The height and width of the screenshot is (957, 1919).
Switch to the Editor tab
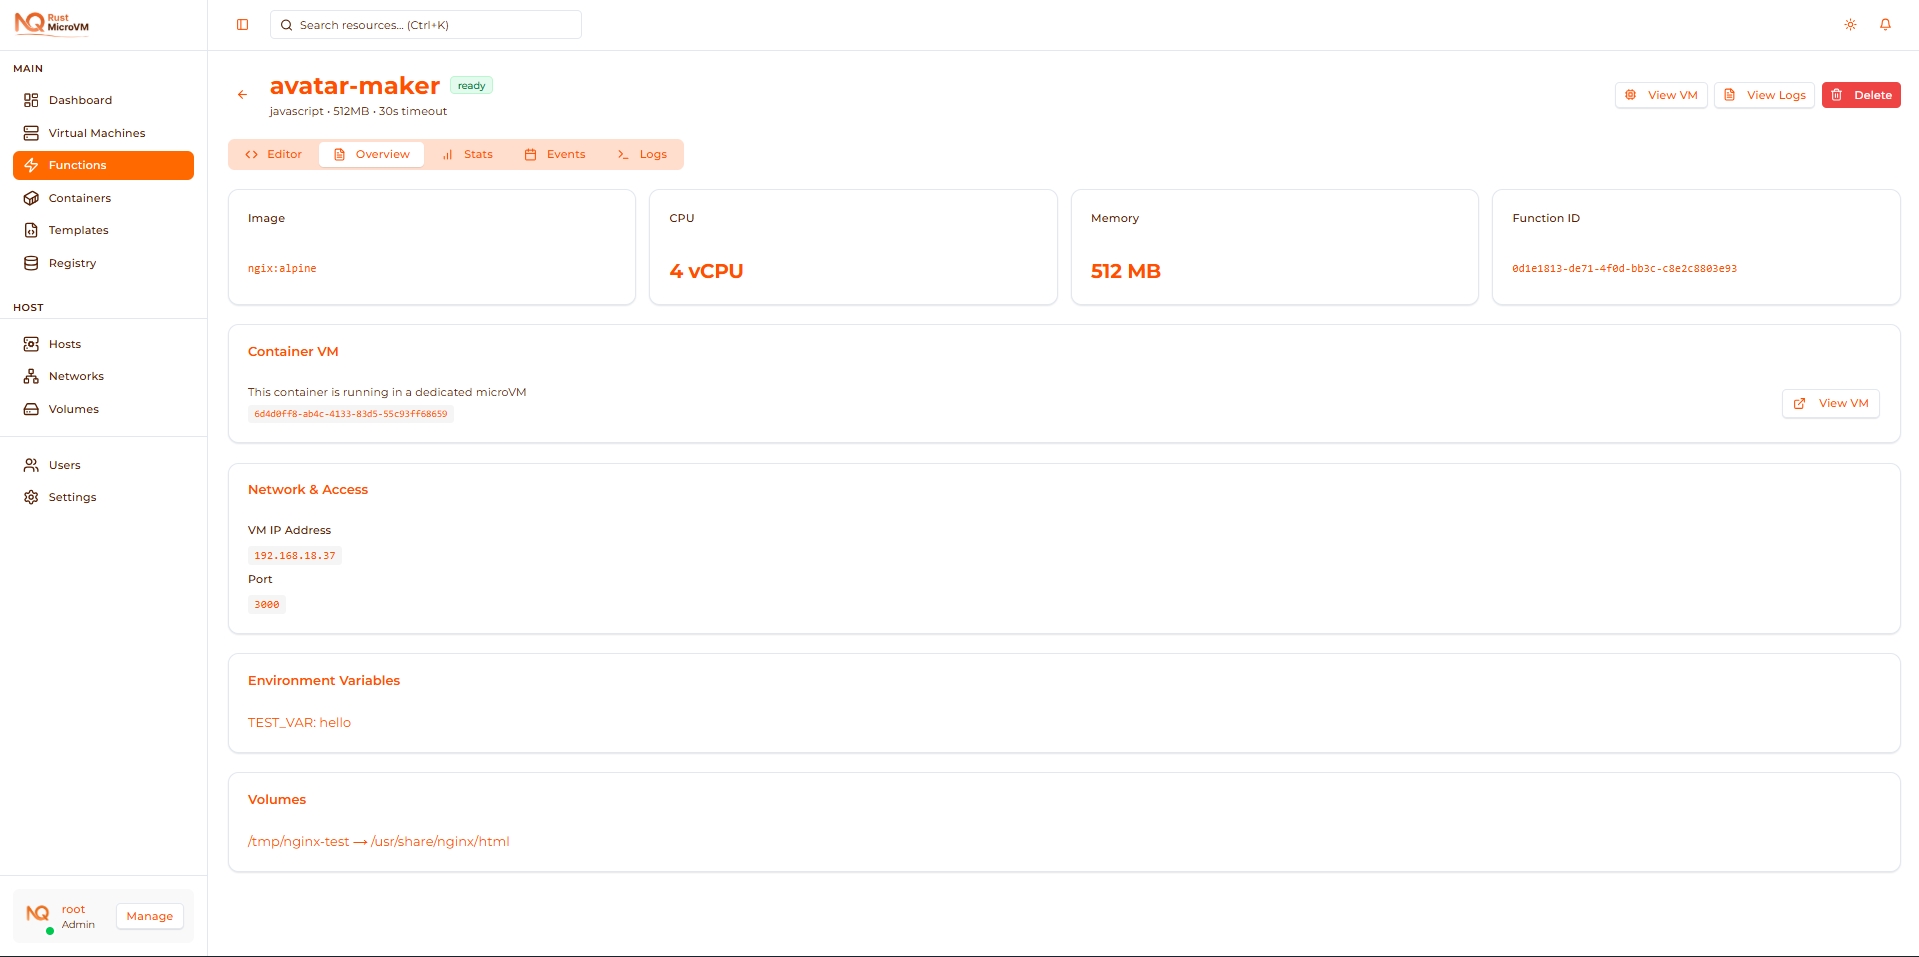tap(272, 154)
